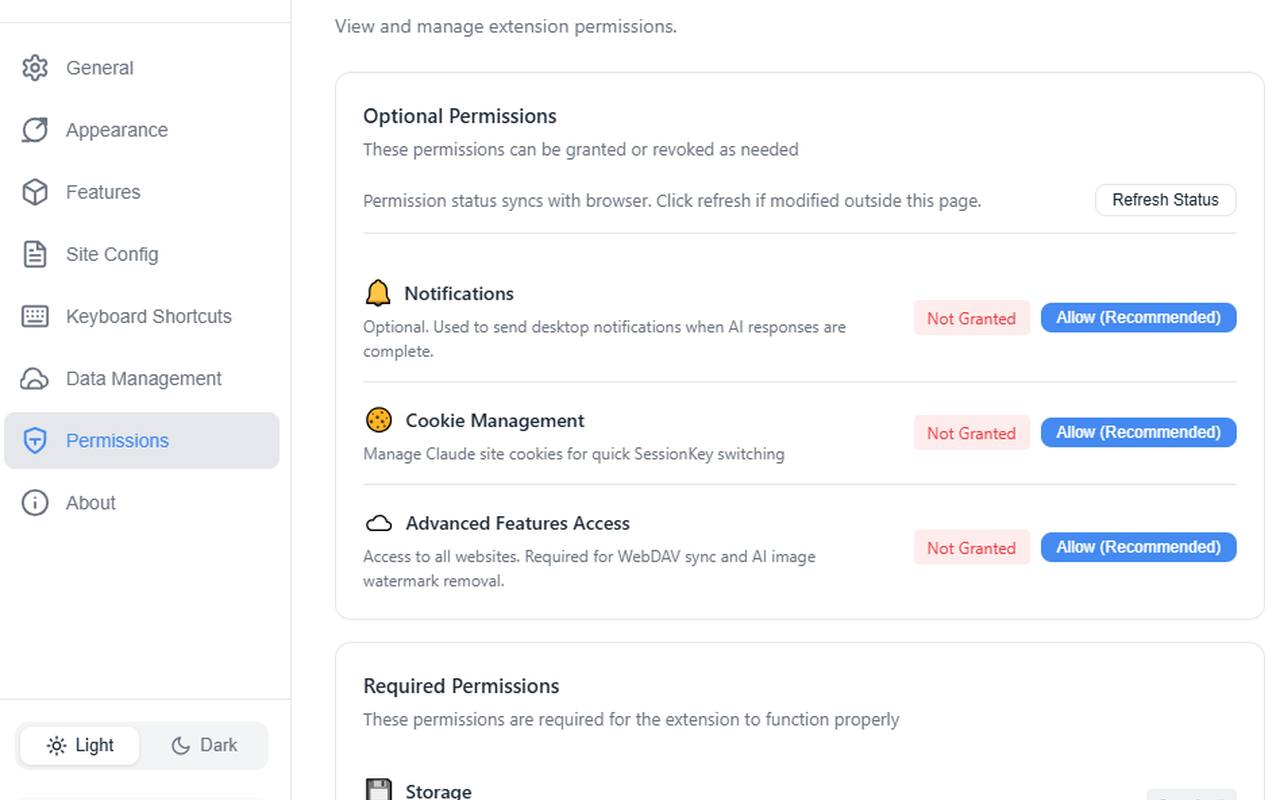This screenshot has width=1280, height=800.
Task: Click the Features cube icon
Action: [35, 192]
